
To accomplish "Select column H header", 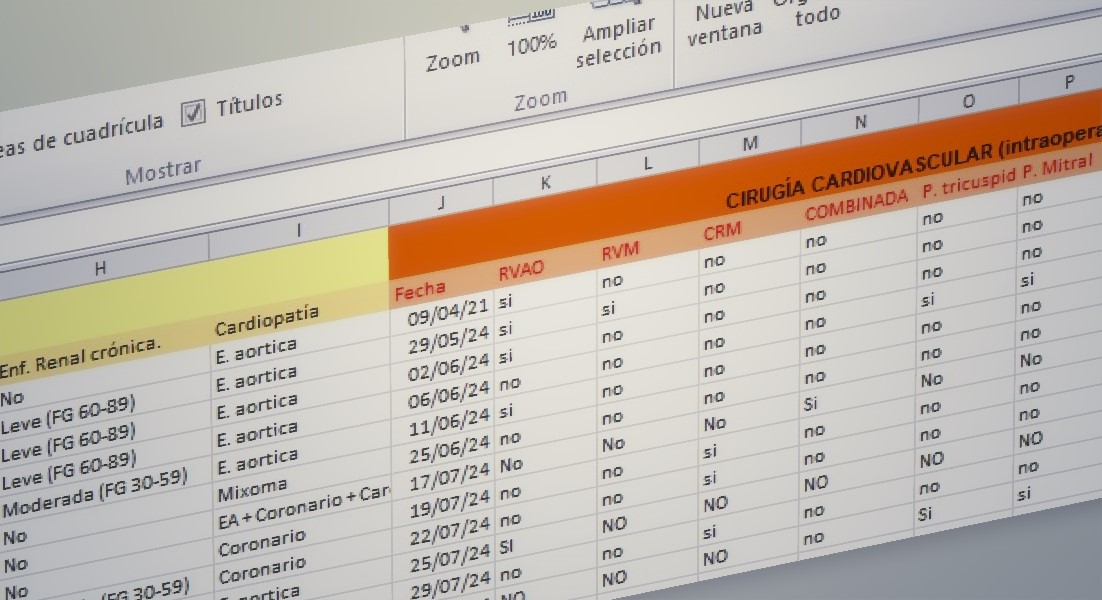I will (x=101, y=268).
